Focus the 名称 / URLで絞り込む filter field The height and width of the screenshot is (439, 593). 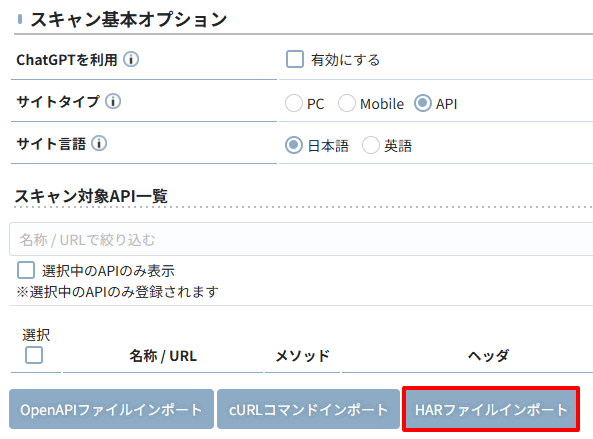(x=301, y=239)
